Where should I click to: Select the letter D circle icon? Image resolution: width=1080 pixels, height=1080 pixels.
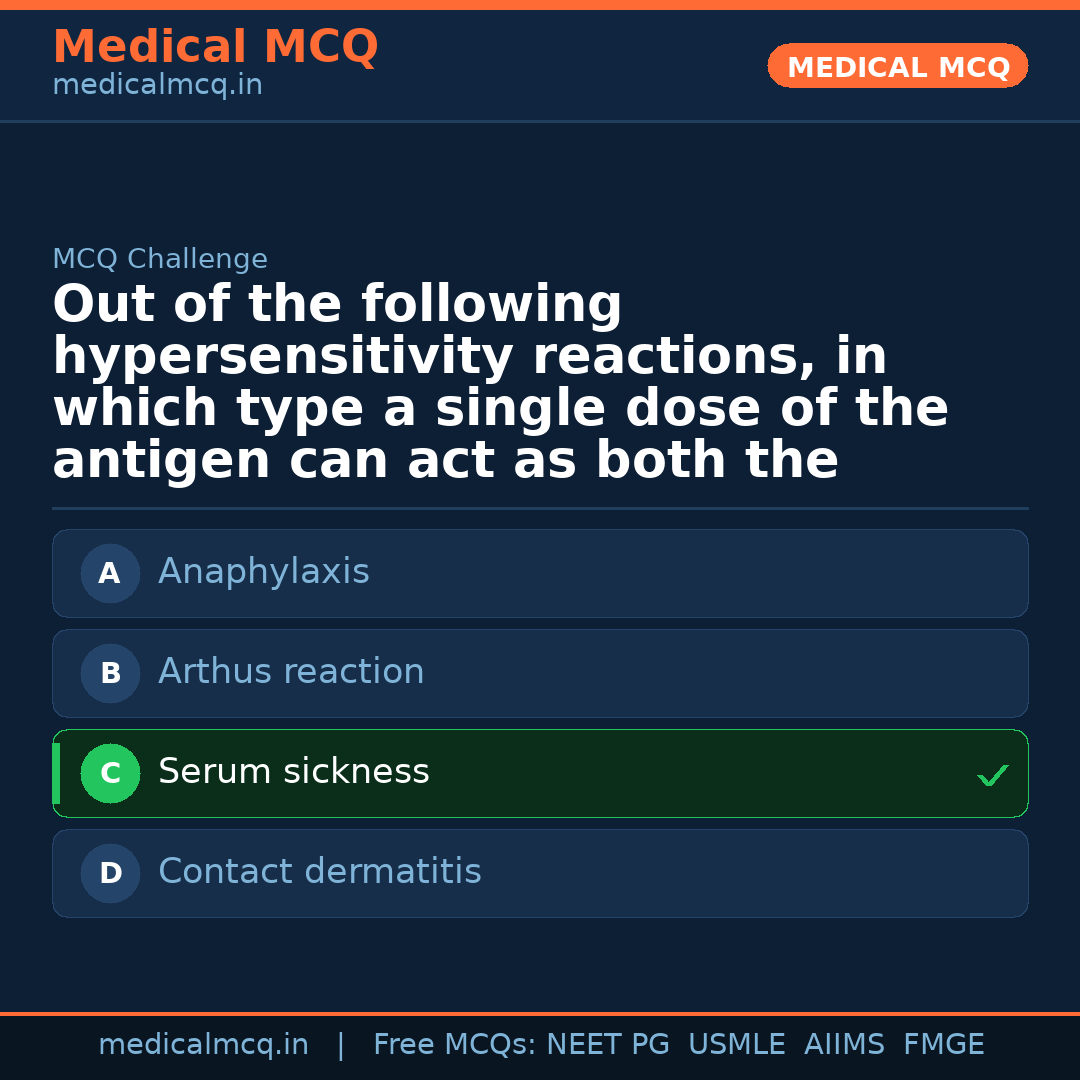pos(110,873)
